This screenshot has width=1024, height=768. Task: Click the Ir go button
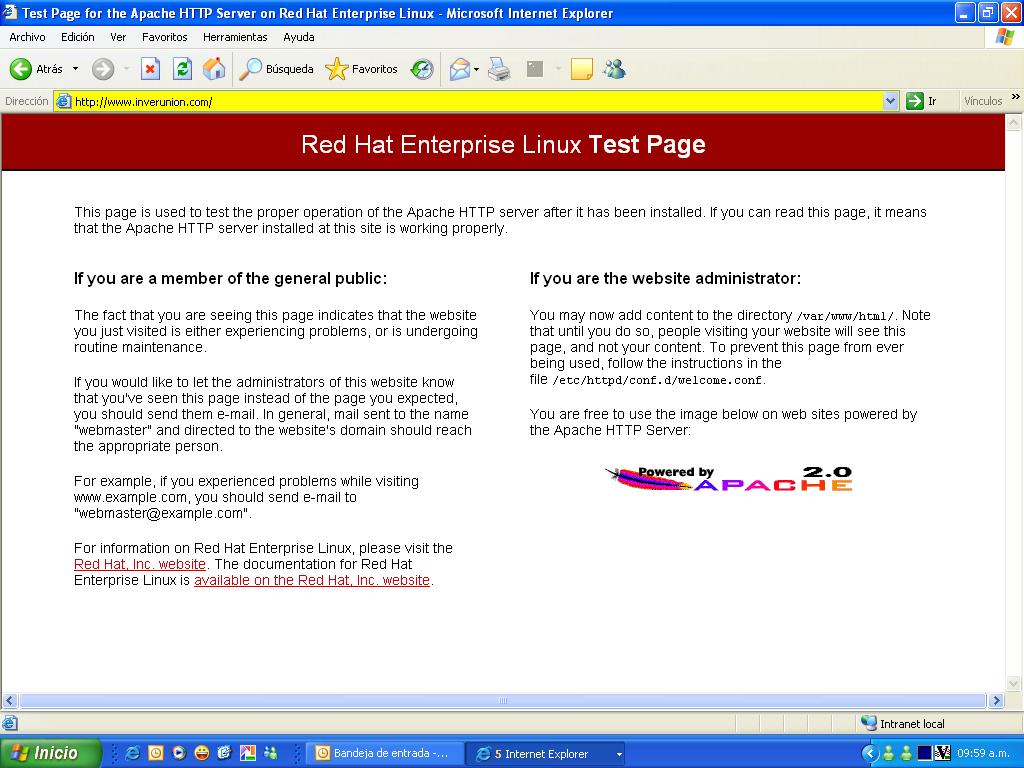tap(921, 101)
